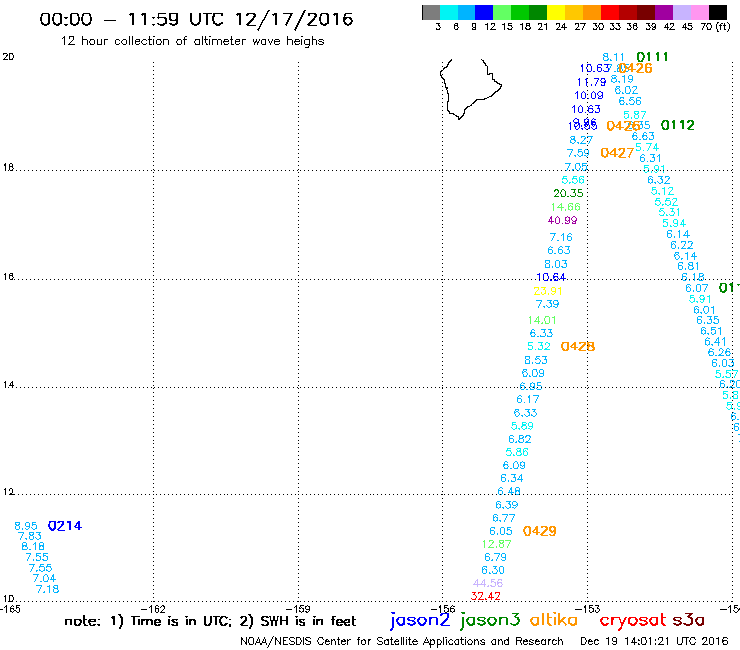Click the dark green value '20.35'
740x650 pixels.
(x=568, y=193)
